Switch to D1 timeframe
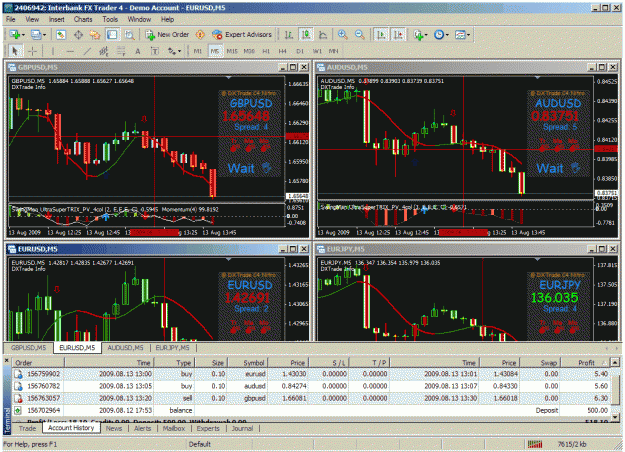This screenshot has width=625, height=452. coord(300,51)
